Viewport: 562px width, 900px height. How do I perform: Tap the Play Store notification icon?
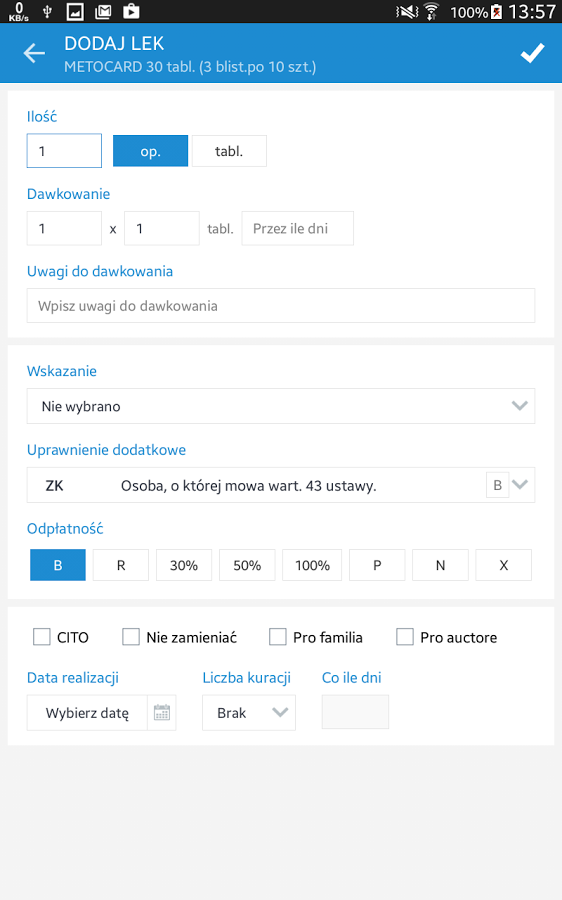tap(131, 11)
